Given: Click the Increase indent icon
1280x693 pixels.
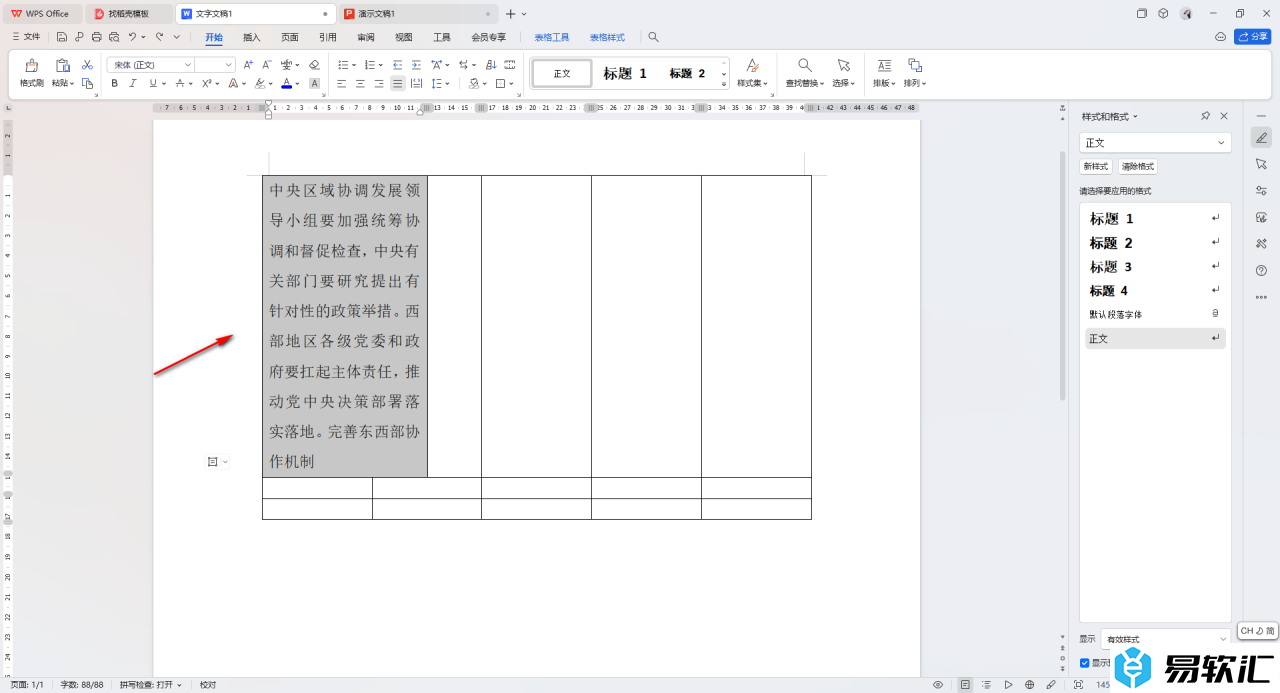Looking at the screenshot, I should pyautogui.click(x=416, y=64).
